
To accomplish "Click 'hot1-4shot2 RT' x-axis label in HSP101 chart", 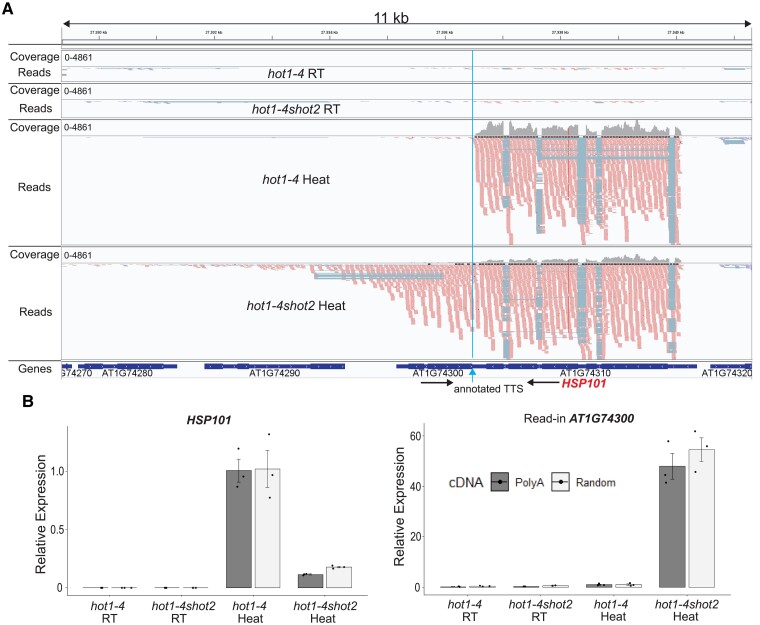I will click(183, 612).
